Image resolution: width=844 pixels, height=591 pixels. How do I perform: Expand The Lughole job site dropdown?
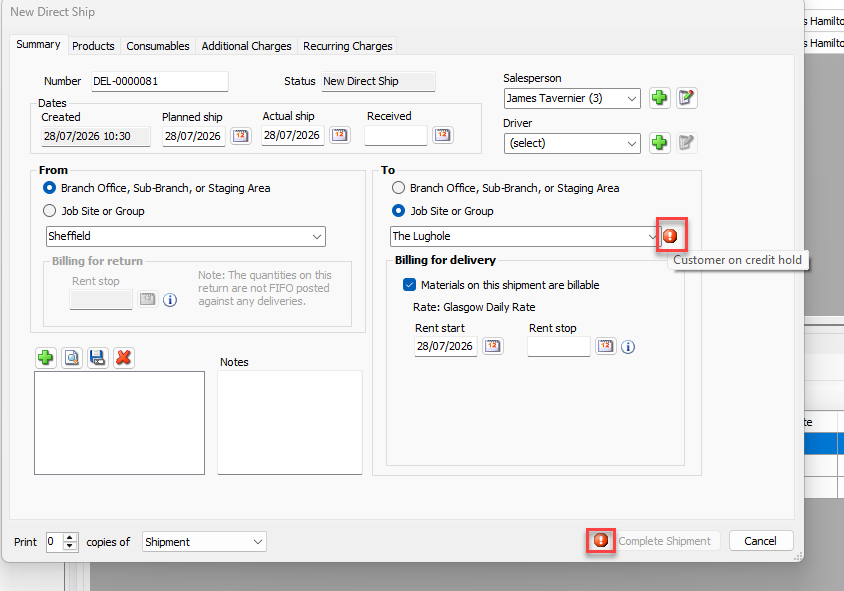pyautogui.click(x=651, y=236)
